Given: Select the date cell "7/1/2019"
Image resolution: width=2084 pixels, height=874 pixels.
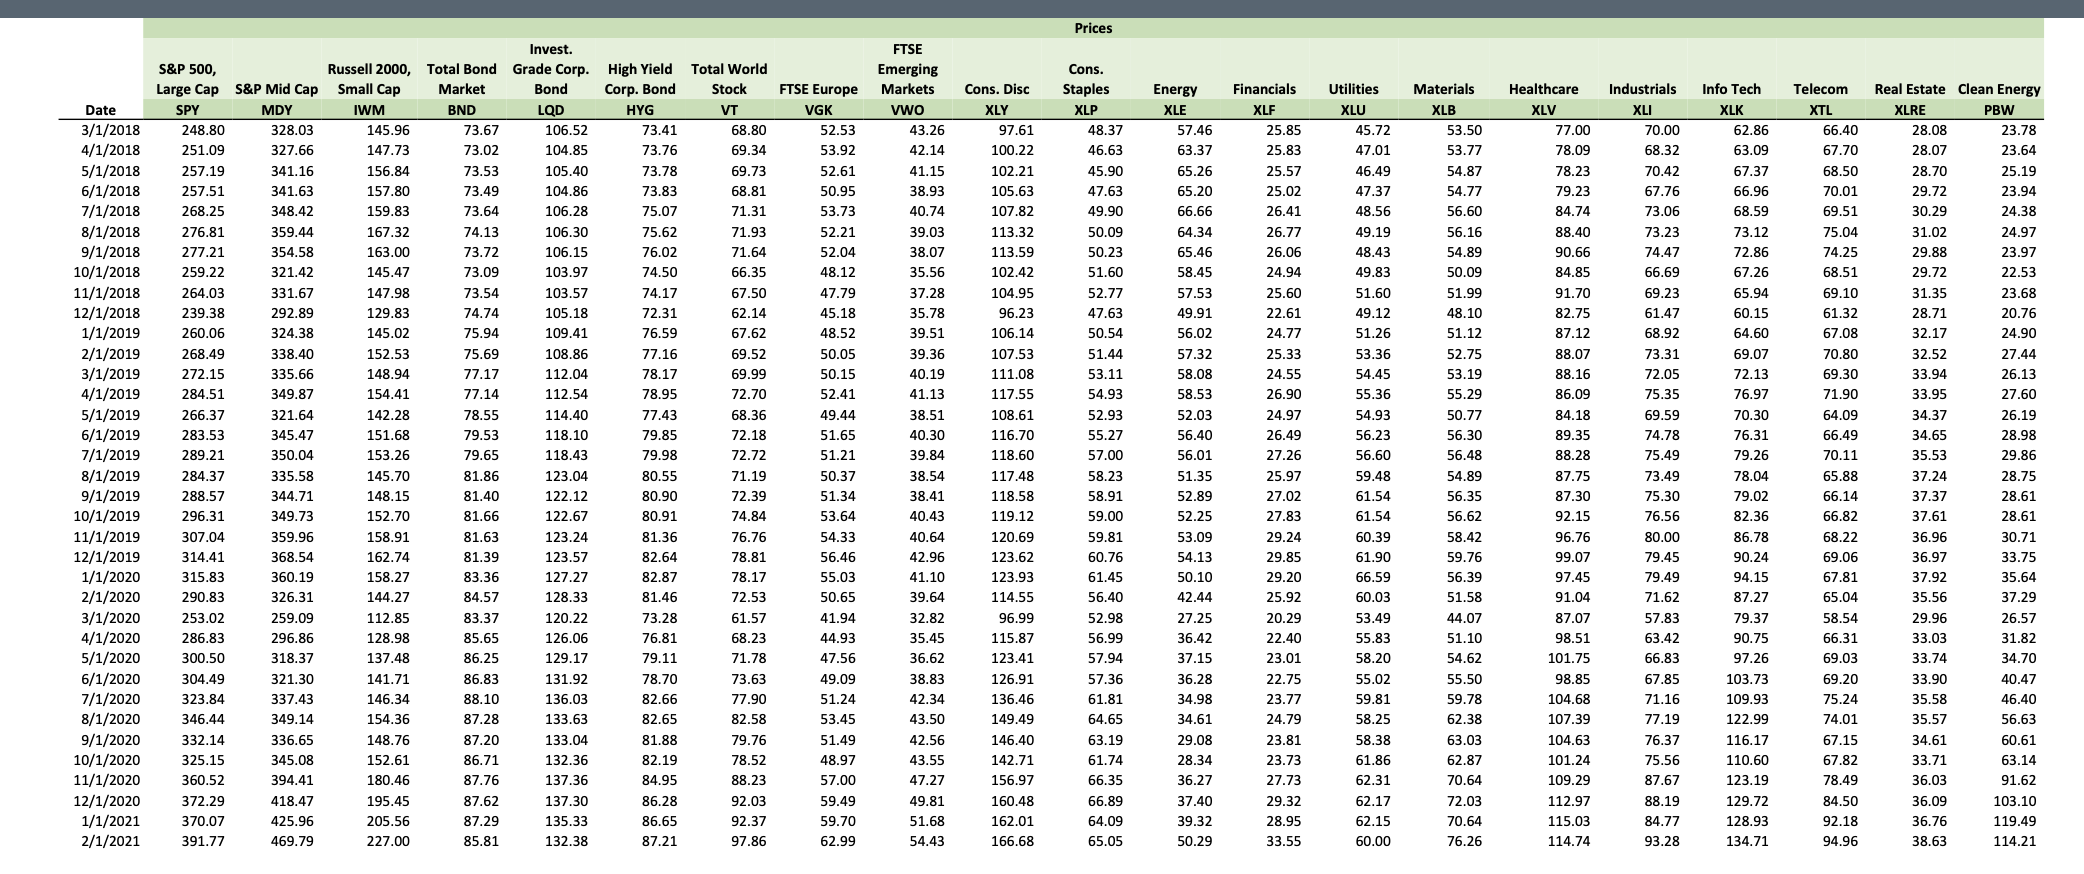Looking at the screenshot, I should click(111, 455).
